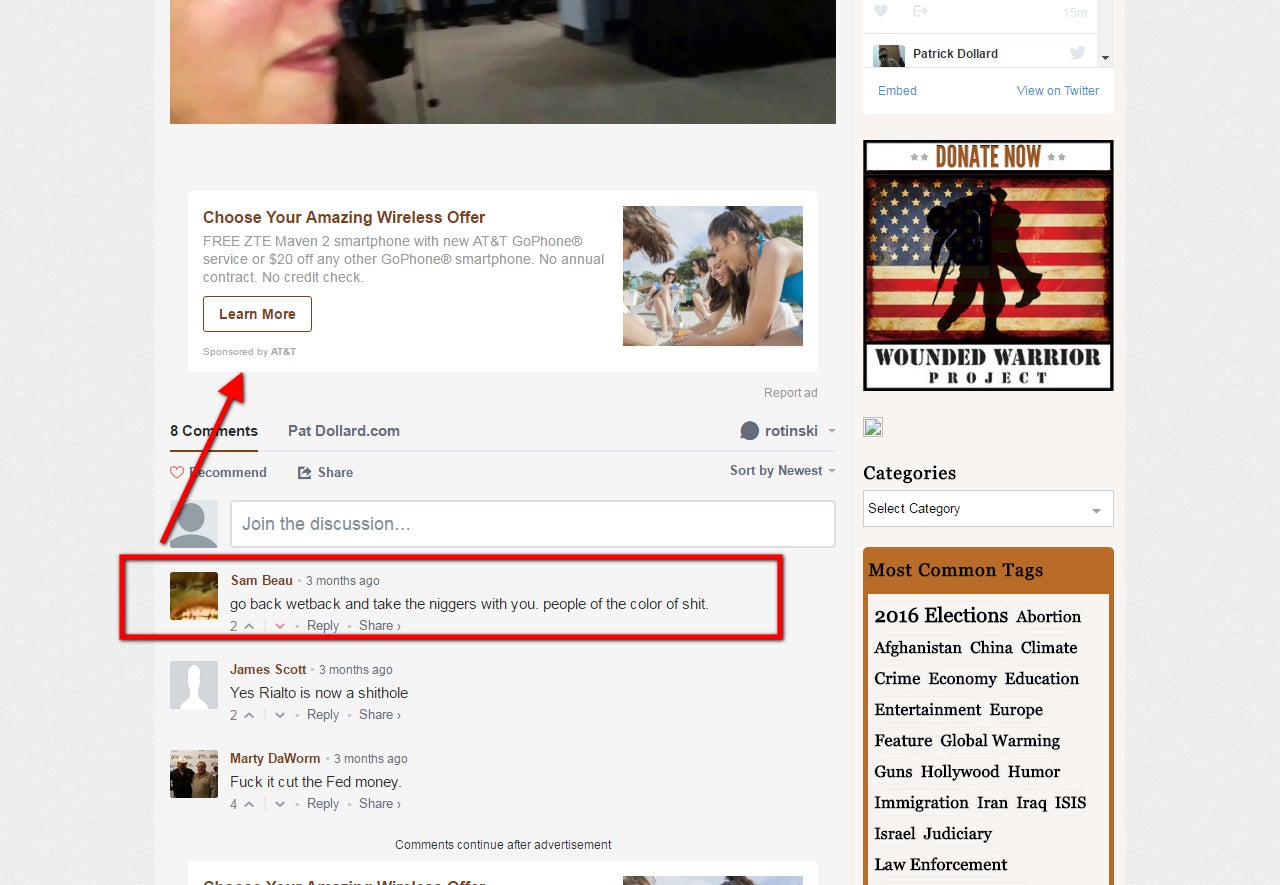Open the Europe tag
Screen dimensions: 1280x885
point(1016,710)
